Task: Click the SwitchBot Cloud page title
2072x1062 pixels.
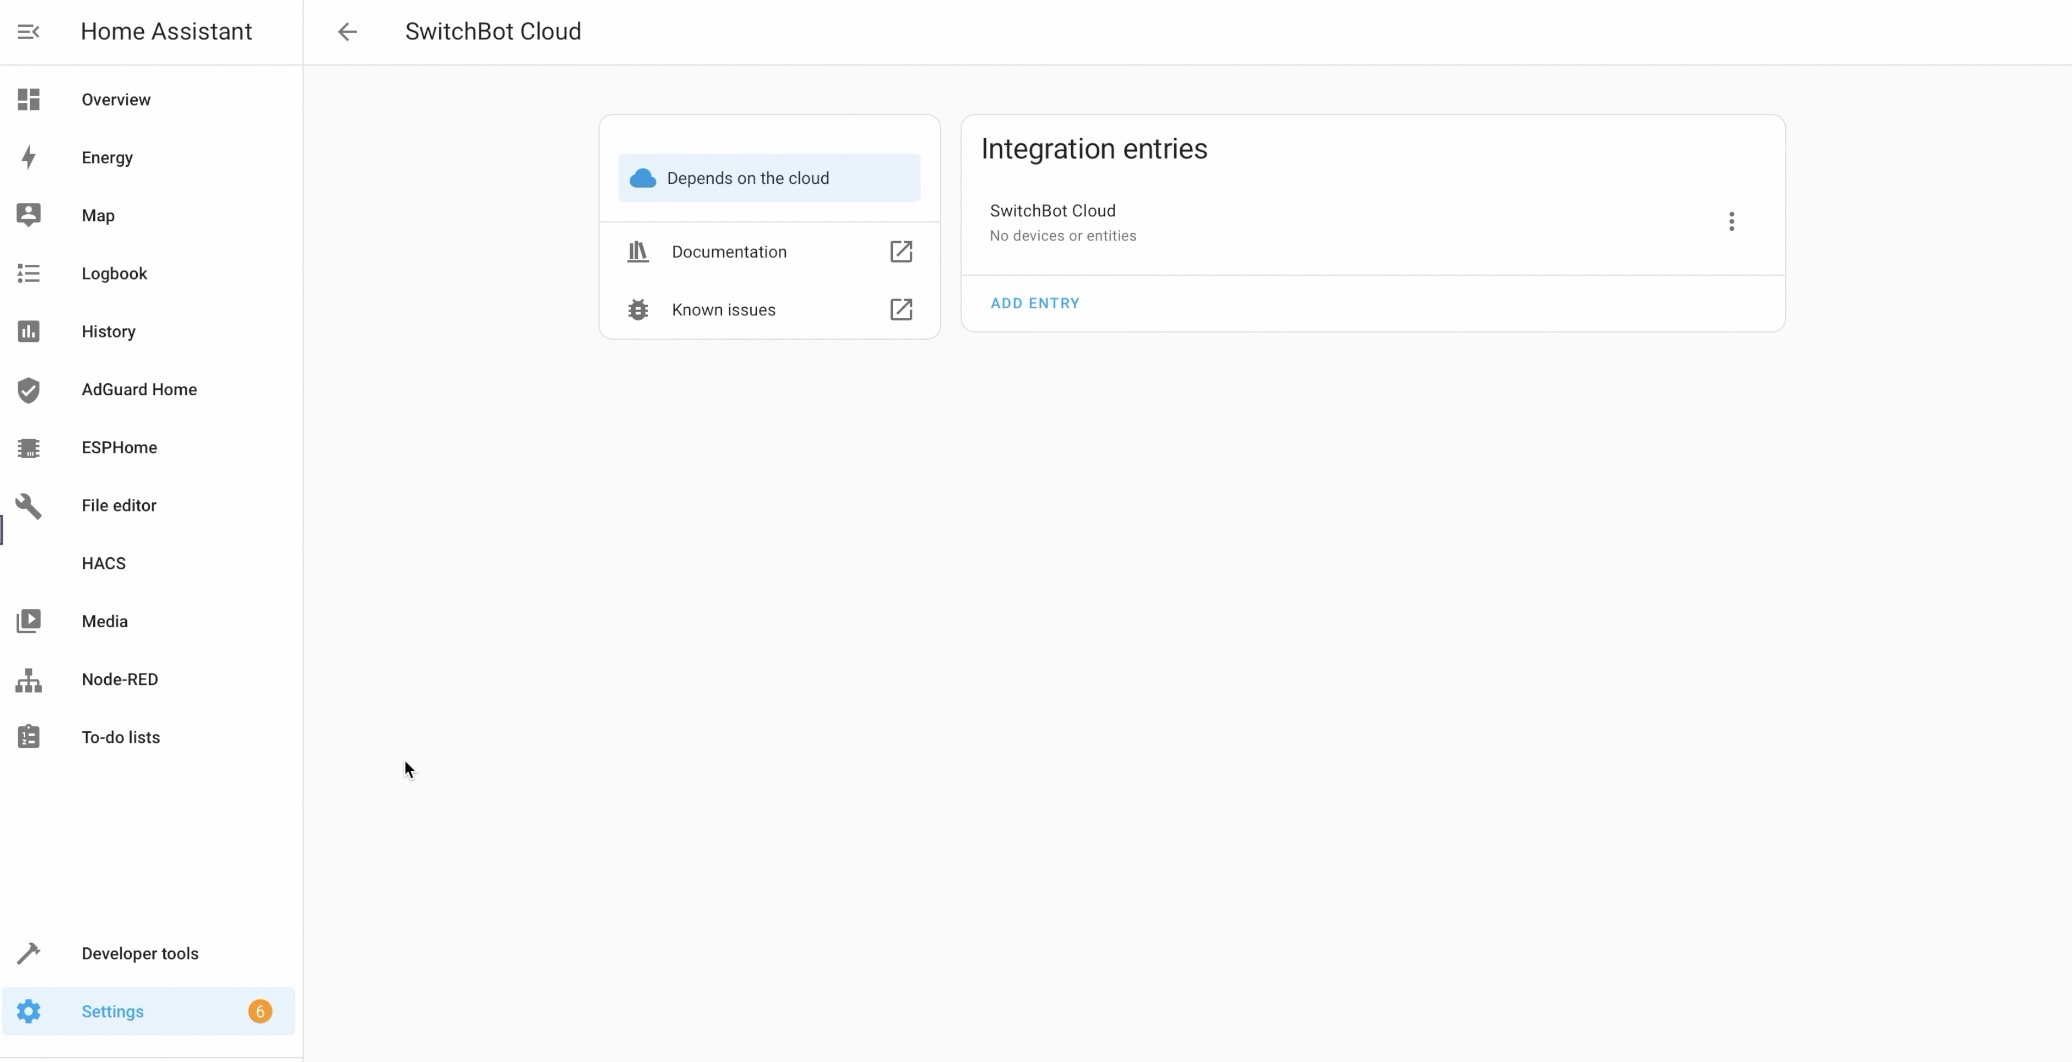Action: pos(493,32)
